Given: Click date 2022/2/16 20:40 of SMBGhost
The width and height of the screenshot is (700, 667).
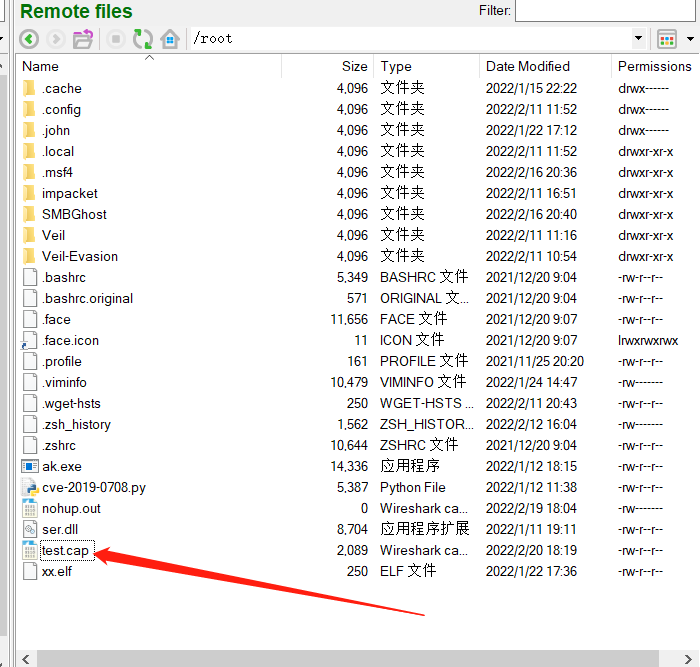Looking at the screenshot, I should (x=531, y=214).
